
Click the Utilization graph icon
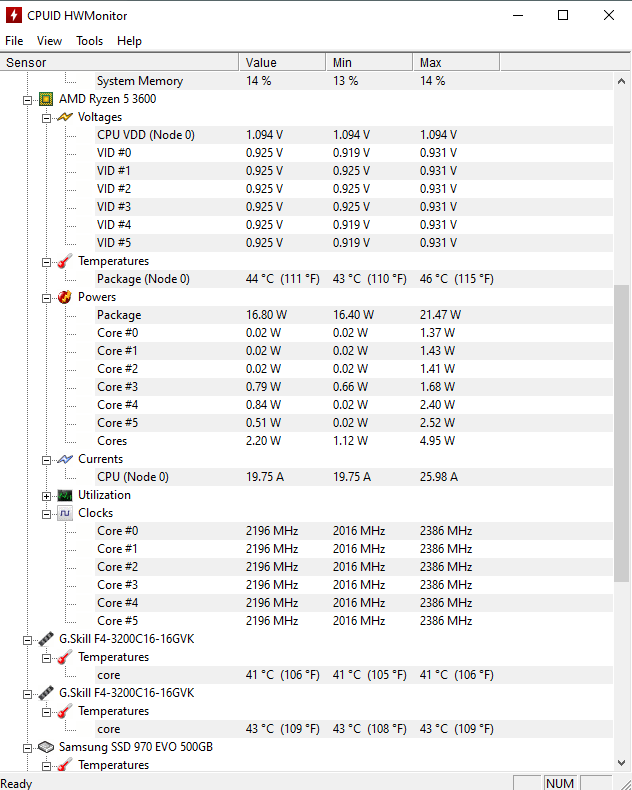tap(65, 495)
